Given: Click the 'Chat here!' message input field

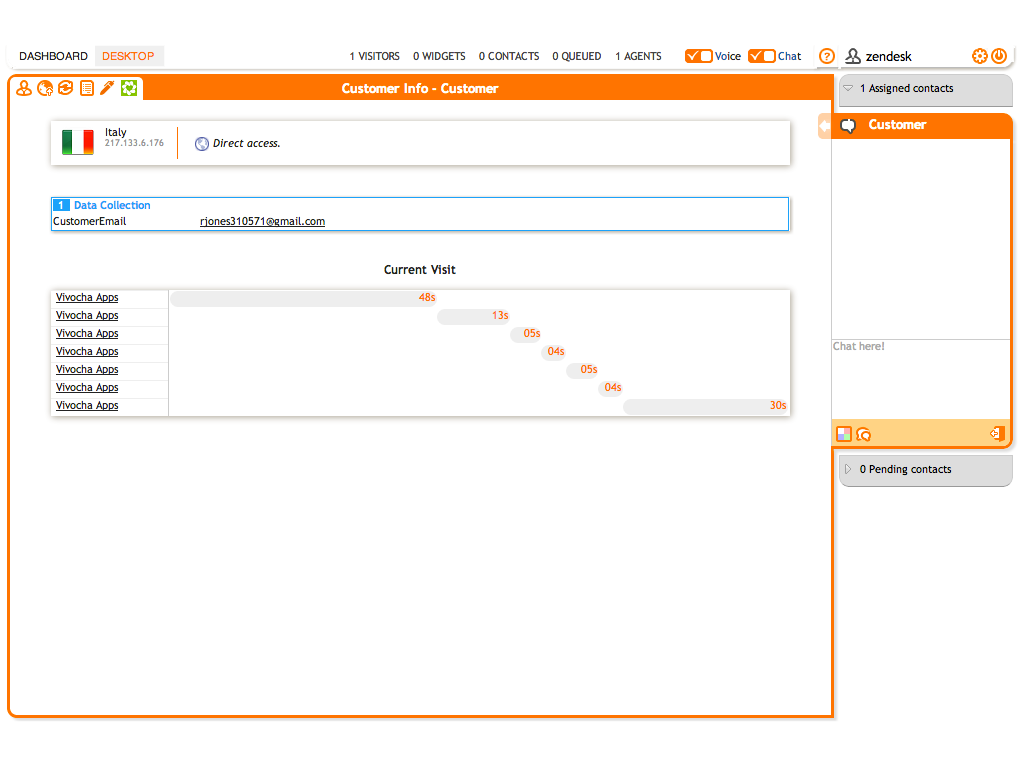Looking at the screenshot, I should (920, 378).
